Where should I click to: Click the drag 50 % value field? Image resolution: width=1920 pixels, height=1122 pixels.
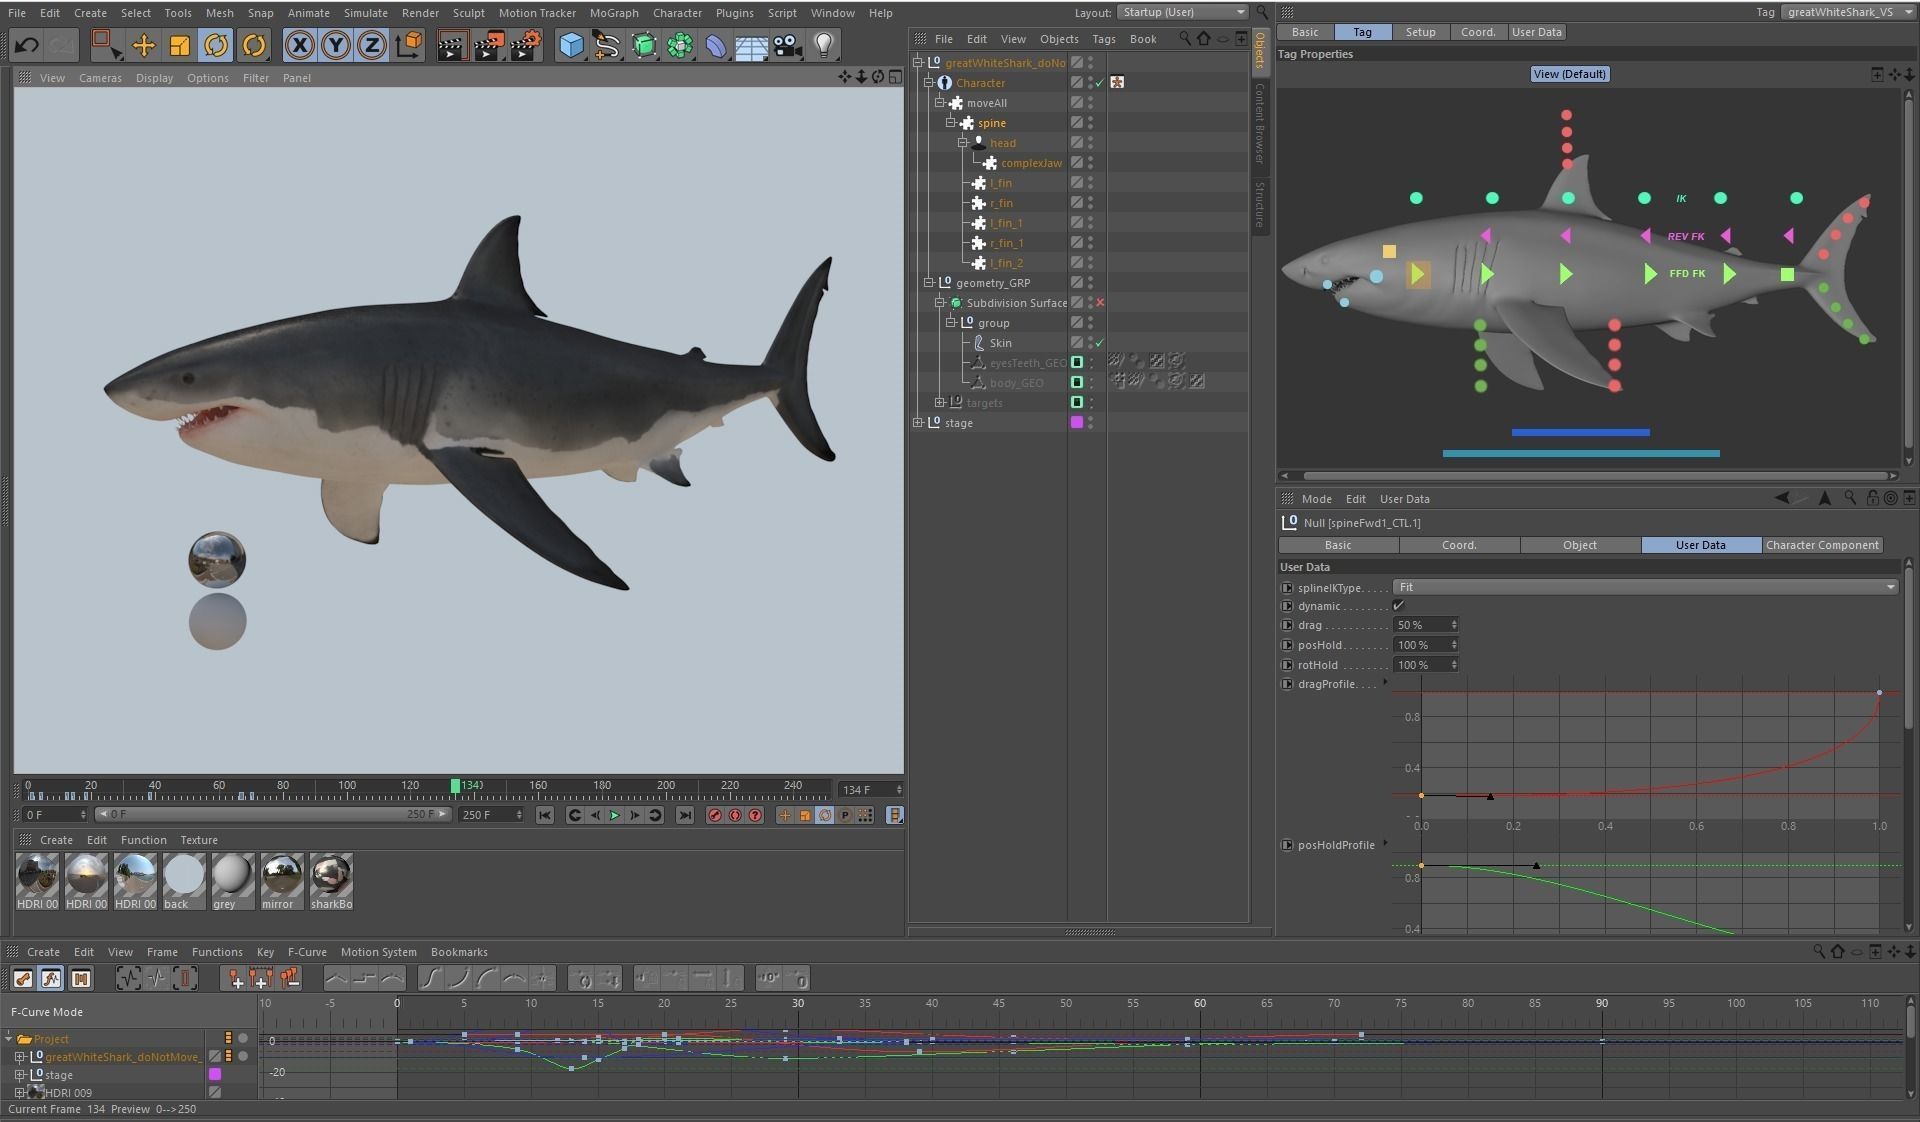(x=1425, y=625)
